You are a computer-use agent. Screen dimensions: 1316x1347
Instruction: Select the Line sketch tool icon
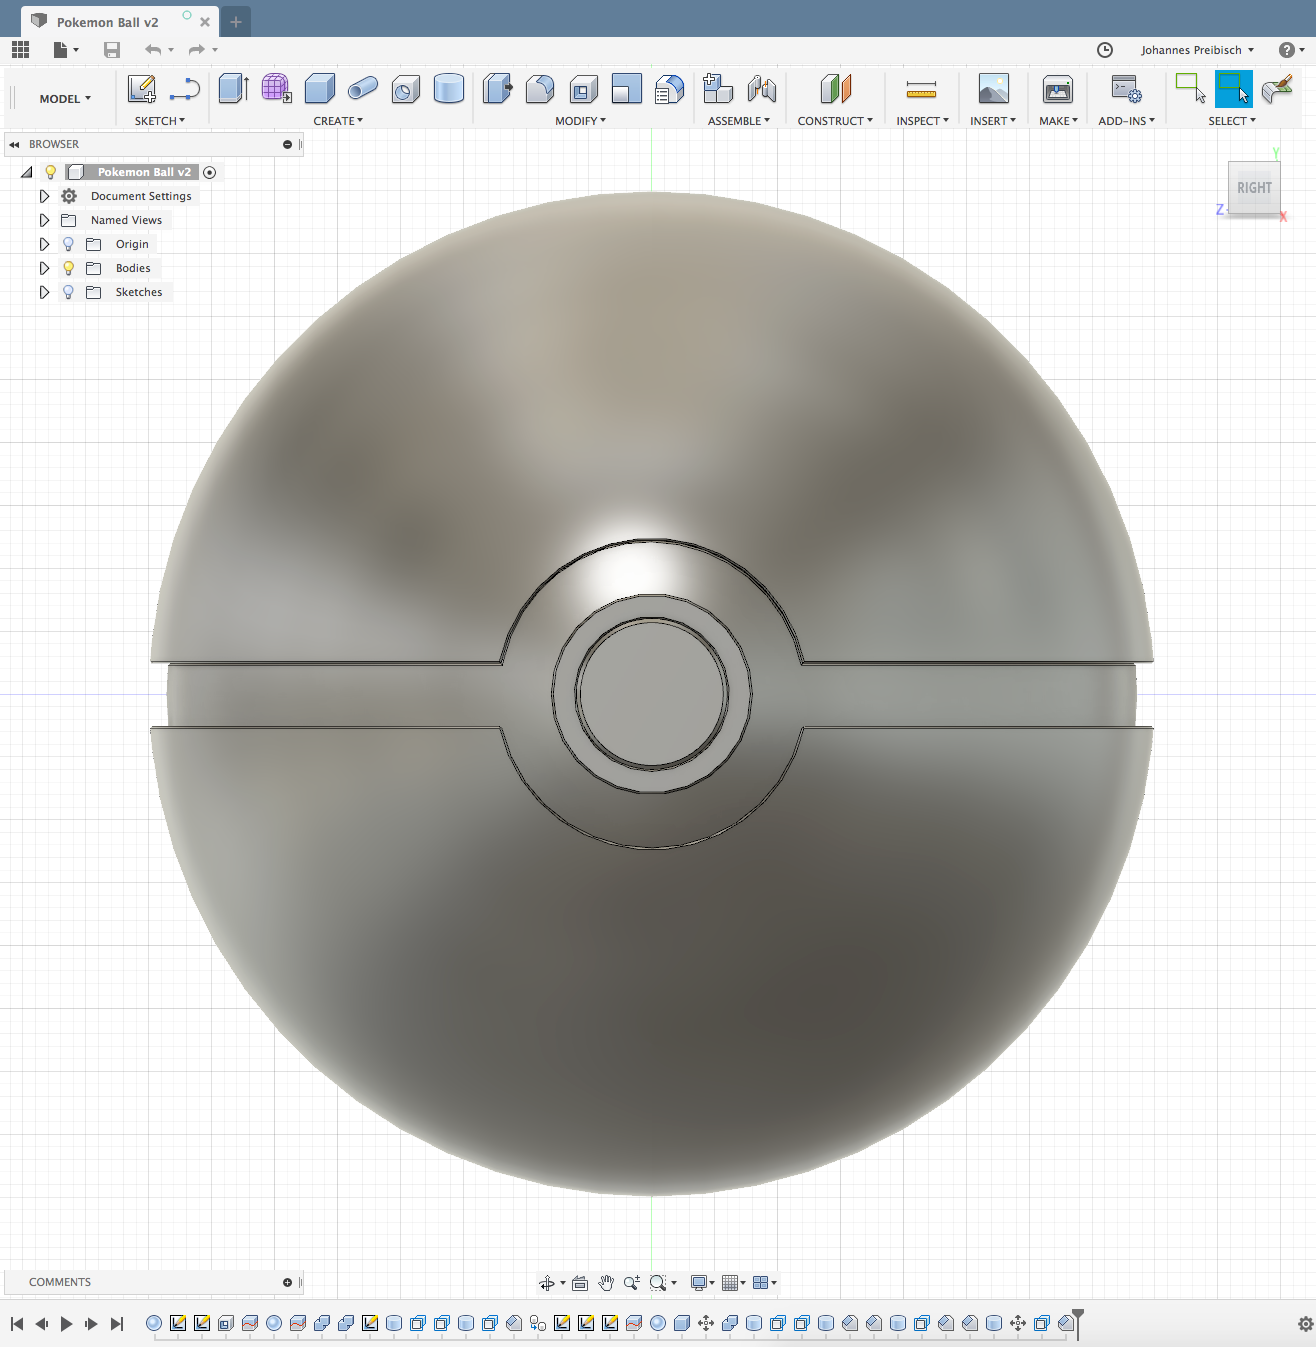185,89
